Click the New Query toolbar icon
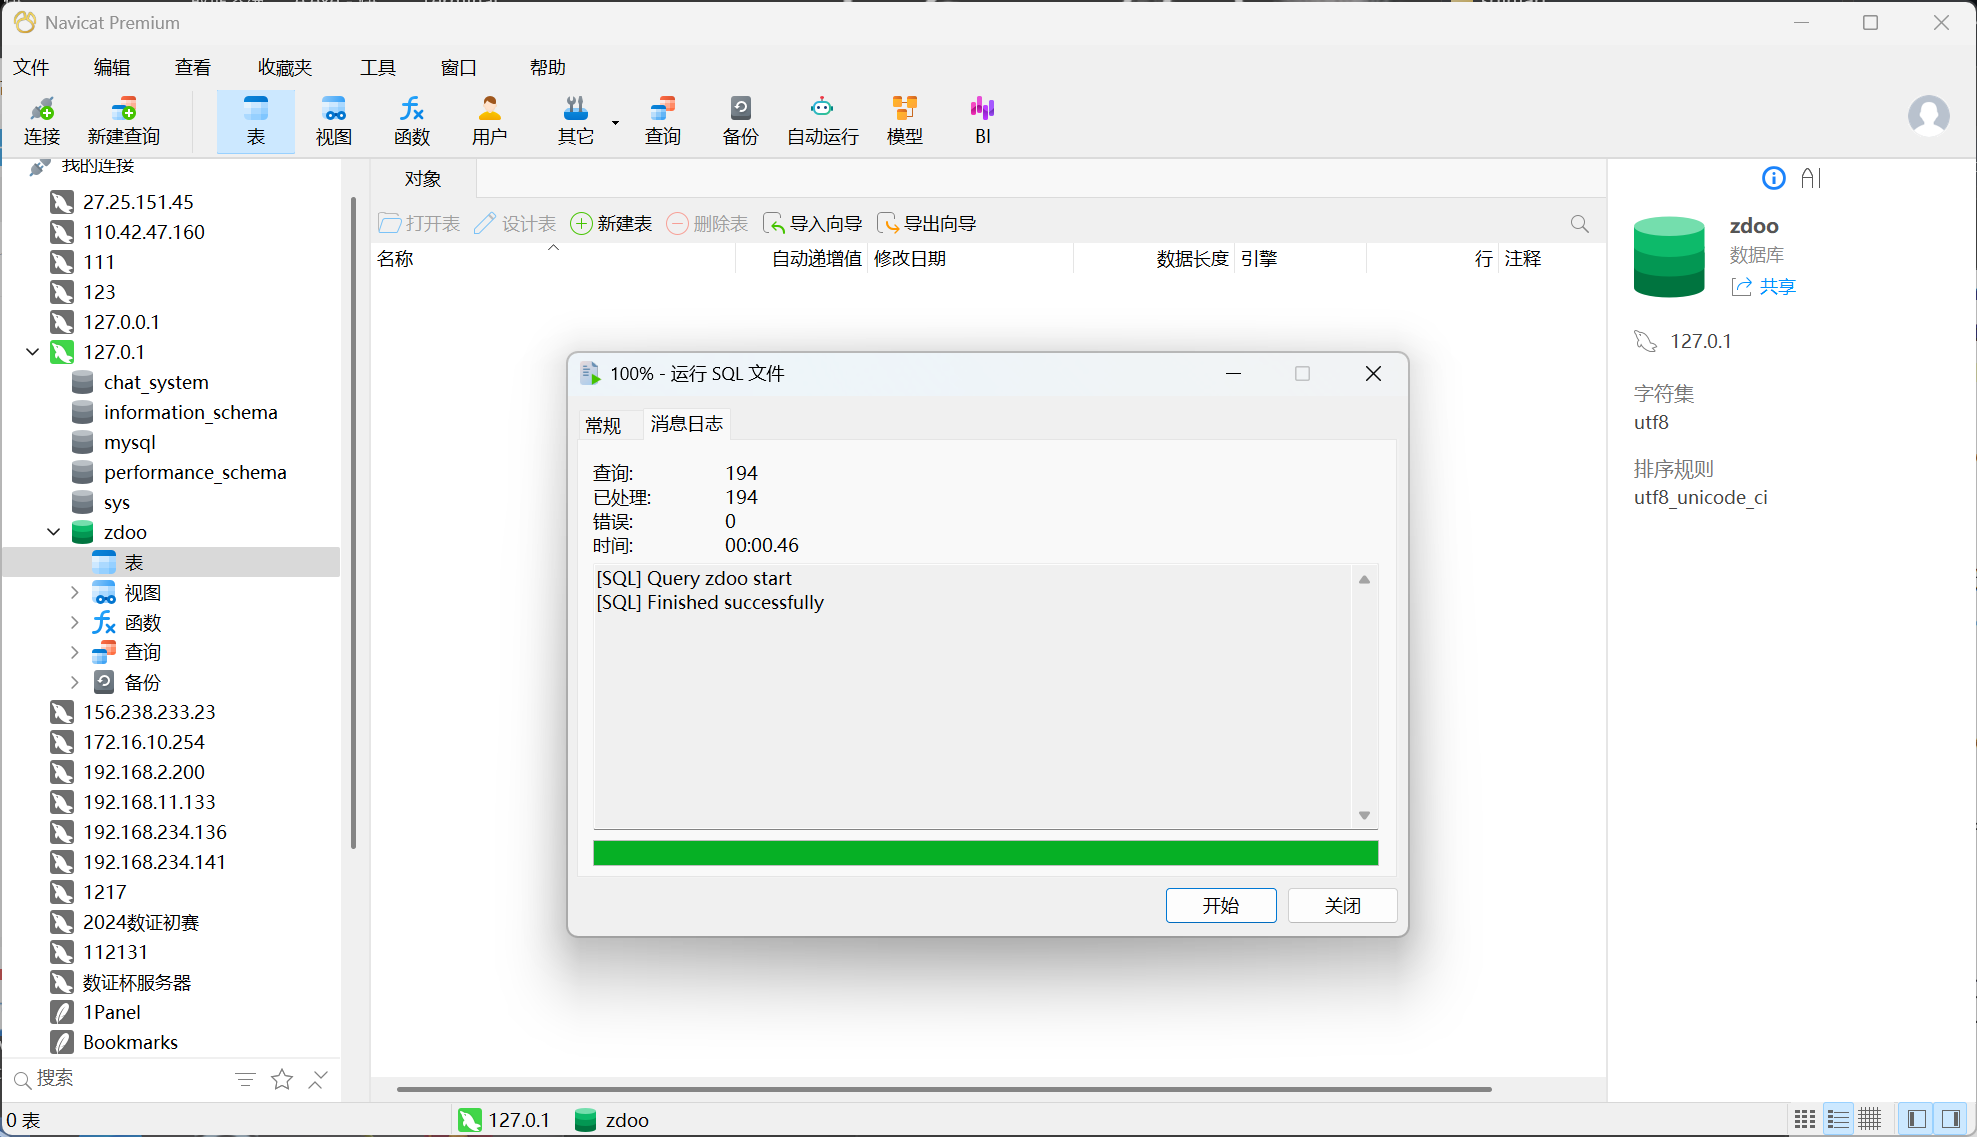Screen dimensions: 1977x1137 pyautogui.click(x=123, y=120)
